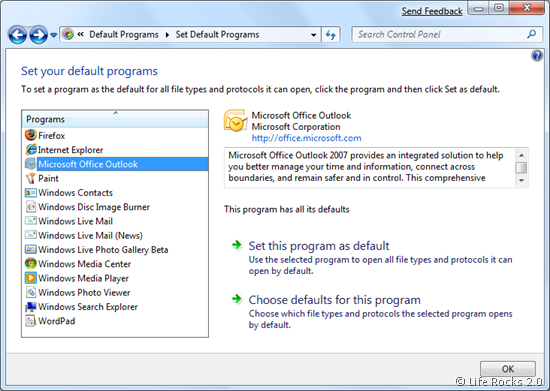Screen dimensions: 550x391
Task: Click the Windows Live Mail (News) icon
Action: (x=31, y=235)
